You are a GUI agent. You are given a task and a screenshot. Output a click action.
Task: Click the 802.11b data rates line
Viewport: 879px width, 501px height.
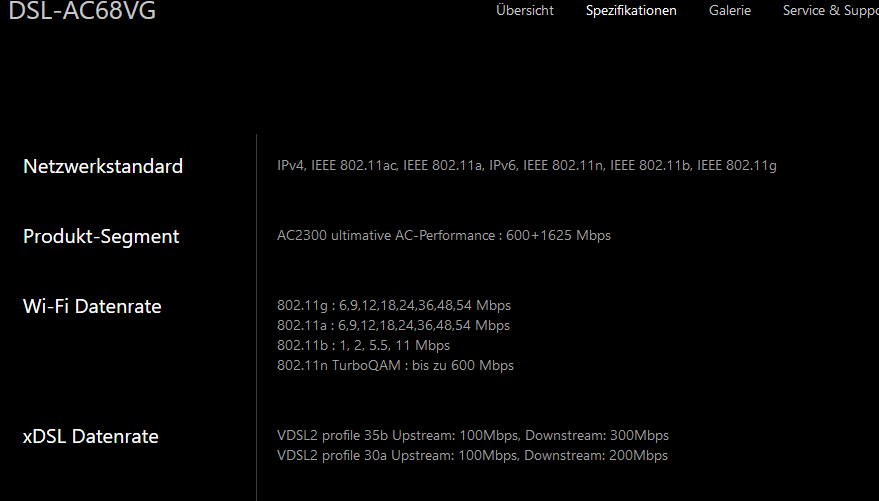(x=363, y=345)
